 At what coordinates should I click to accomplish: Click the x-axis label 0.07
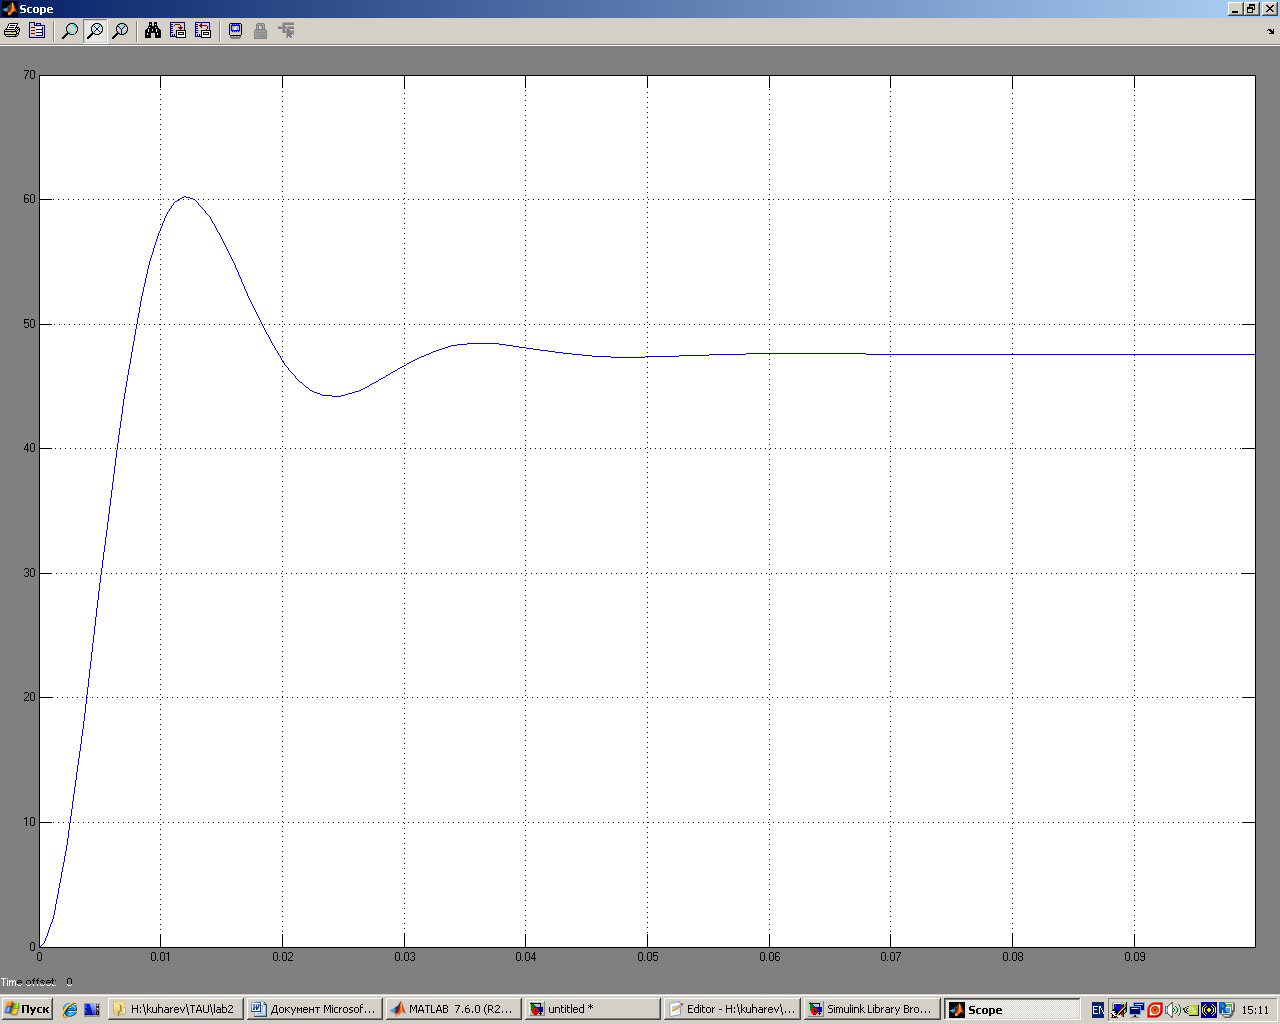coord(891,957)
